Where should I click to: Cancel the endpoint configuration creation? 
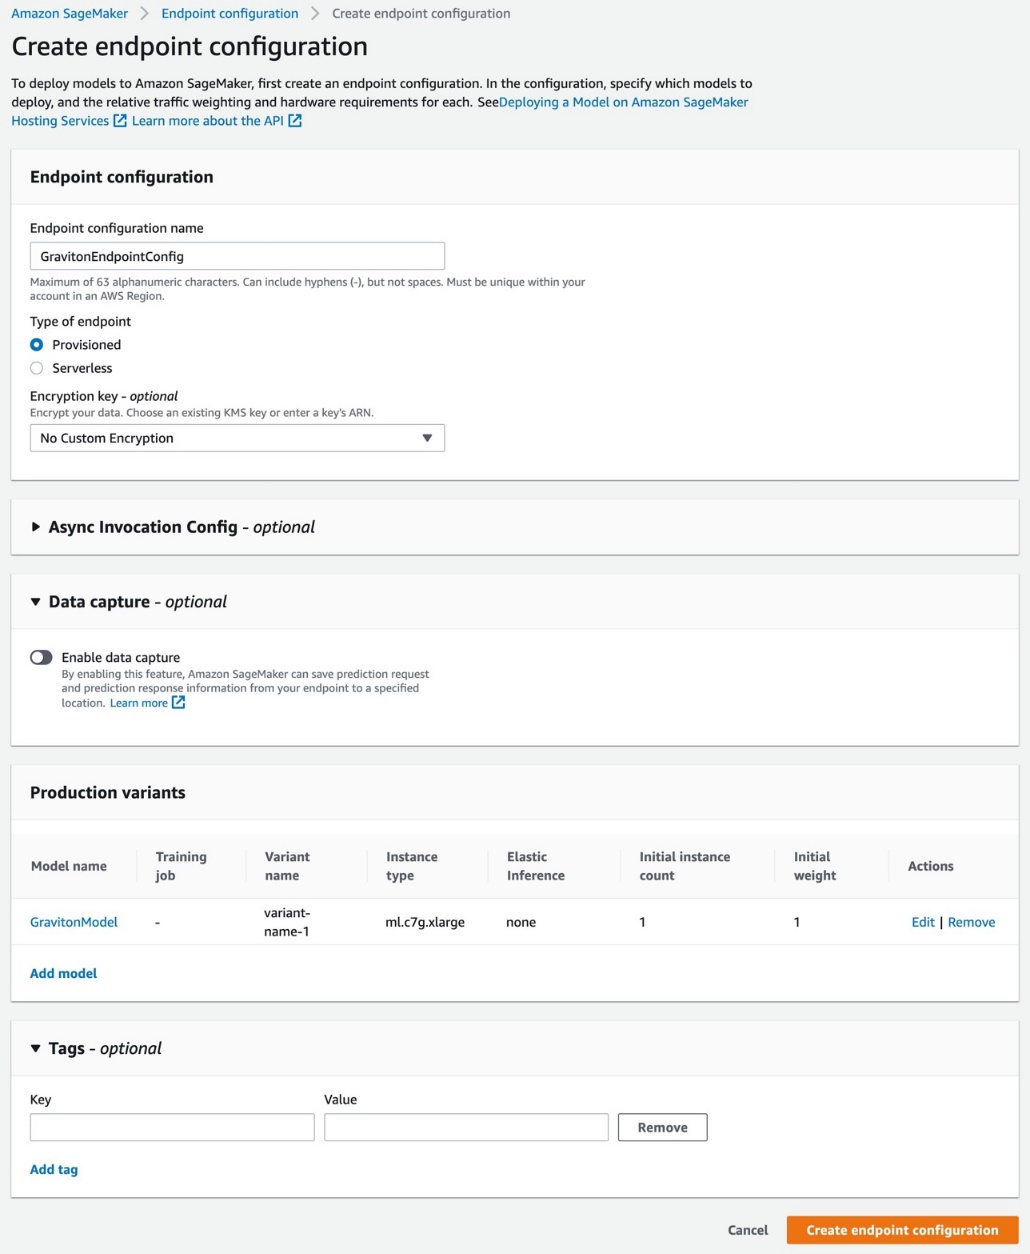748,1230
